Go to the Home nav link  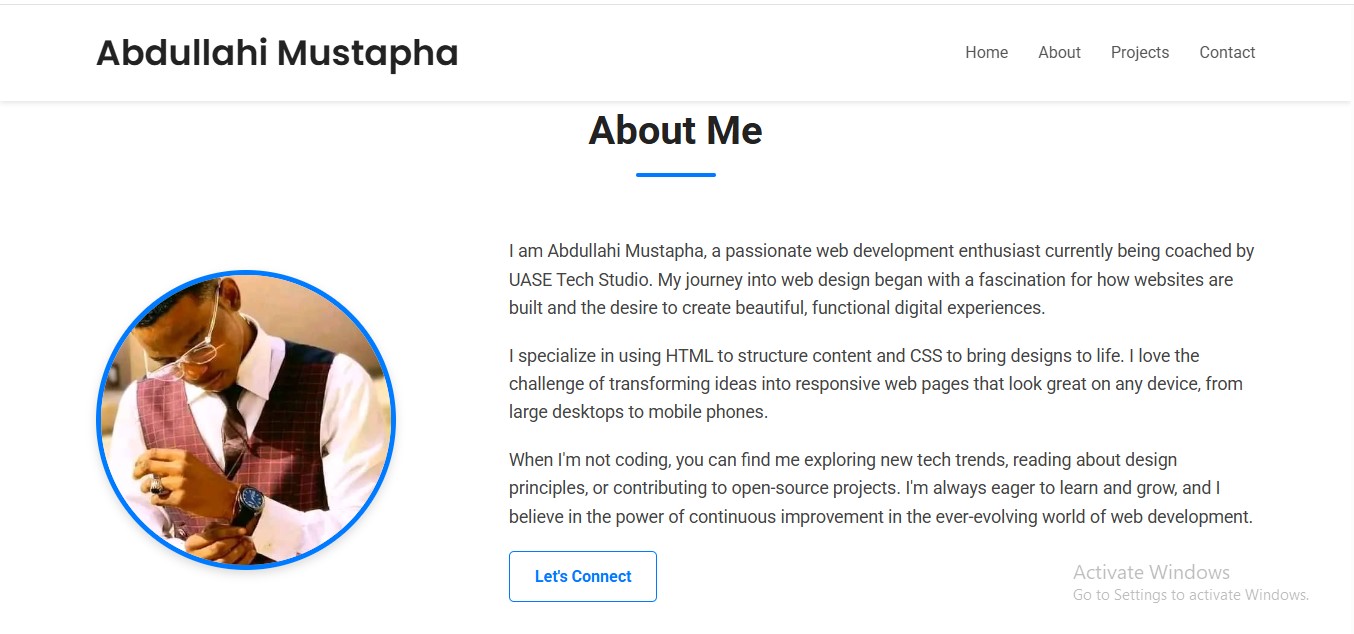pos(986,53)
